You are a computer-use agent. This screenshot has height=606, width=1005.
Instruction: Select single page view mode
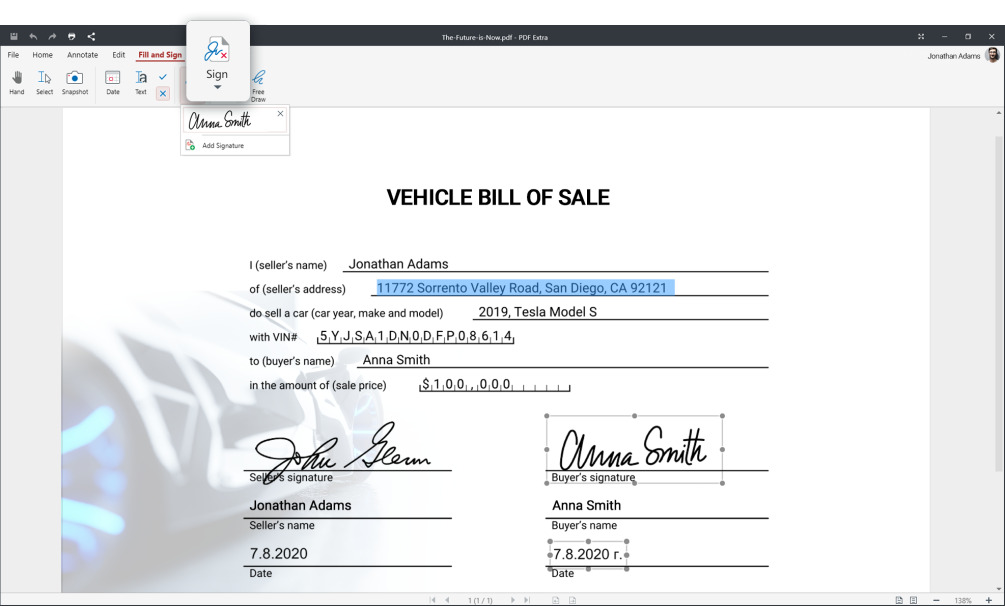click(899, 600)
